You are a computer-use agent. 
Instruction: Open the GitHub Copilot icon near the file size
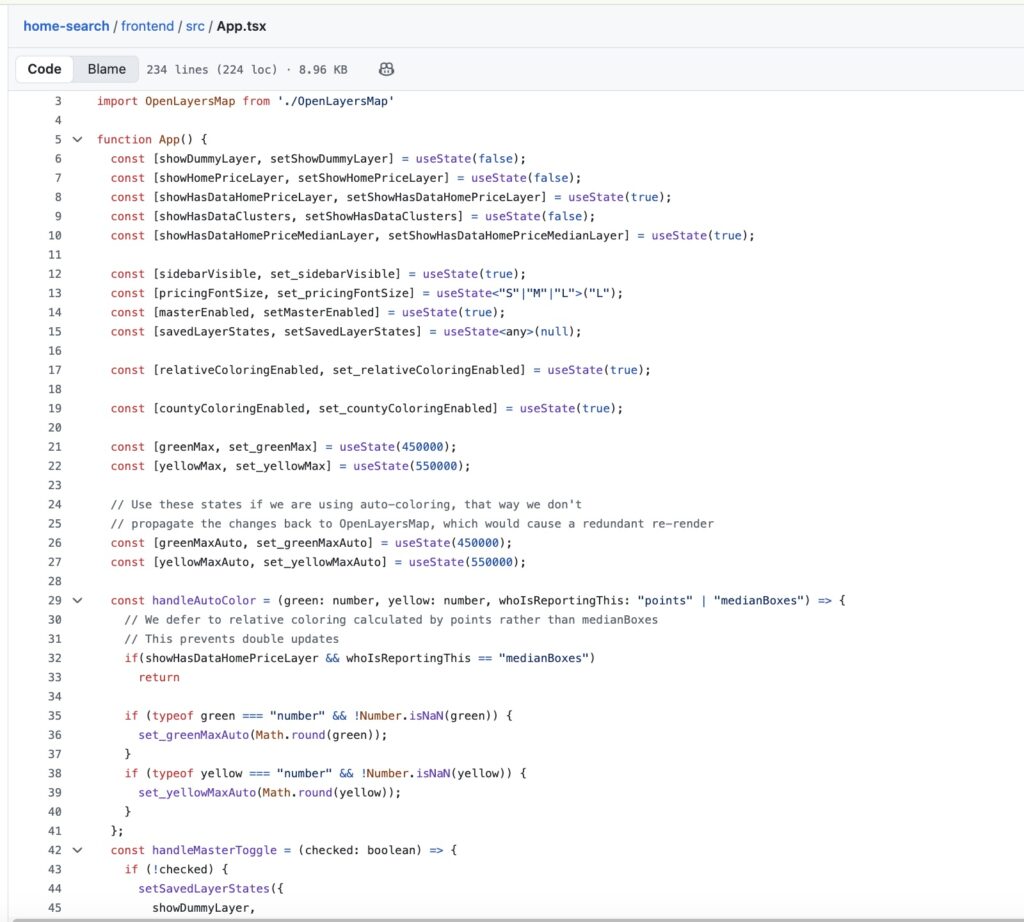tap(386, 69)
